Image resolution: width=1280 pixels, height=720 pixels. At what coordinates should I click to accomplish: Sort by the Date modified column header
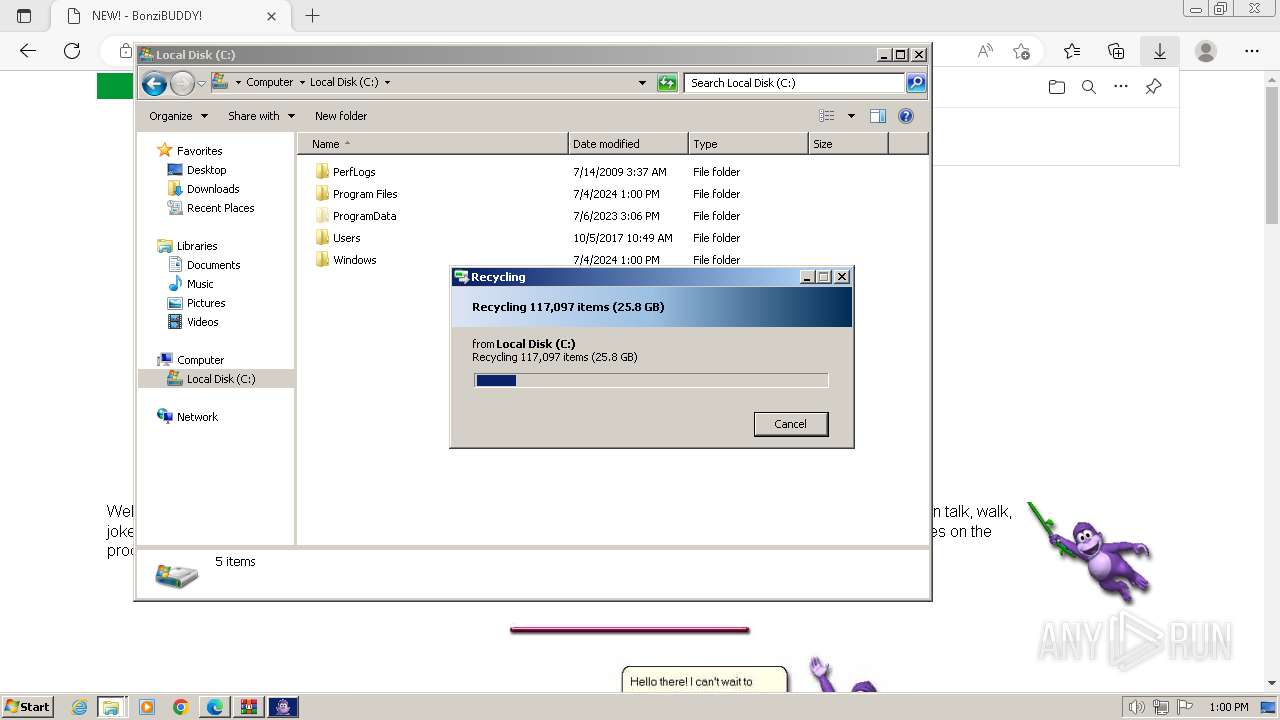628,144
